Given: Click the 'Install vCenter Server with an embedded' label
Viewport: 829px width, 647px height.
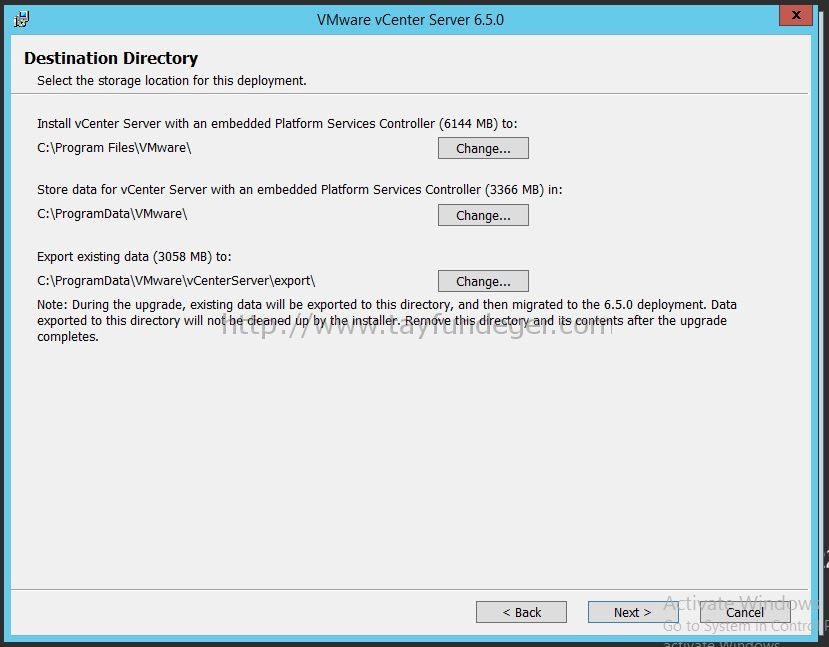Looking at the screenshot, I should click(x=277, y=124).
